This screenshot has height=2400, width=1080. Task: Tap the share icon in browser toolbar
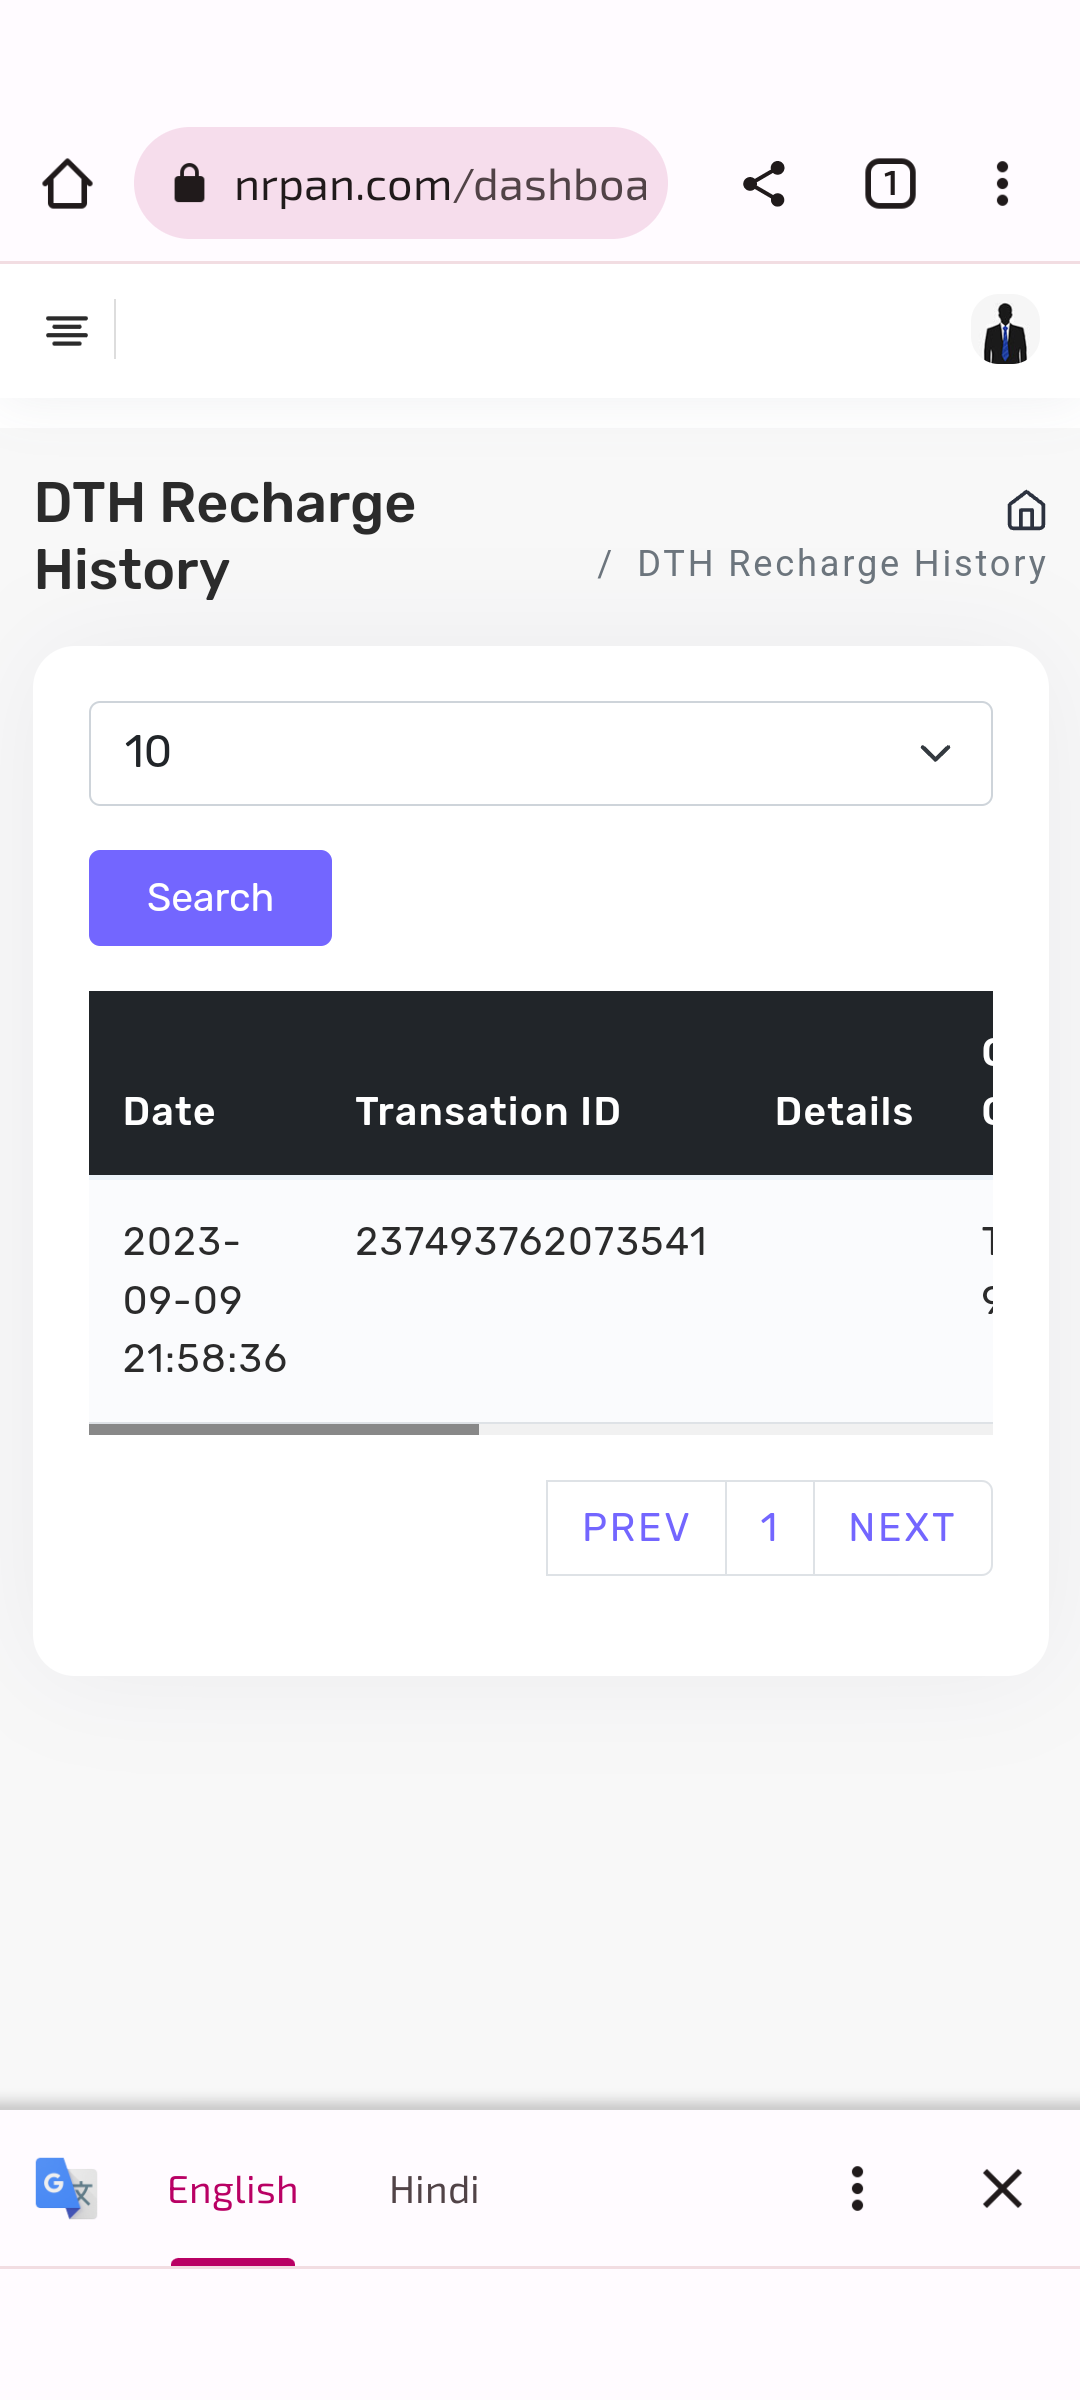pyautogui.click(x=764, y=184)
